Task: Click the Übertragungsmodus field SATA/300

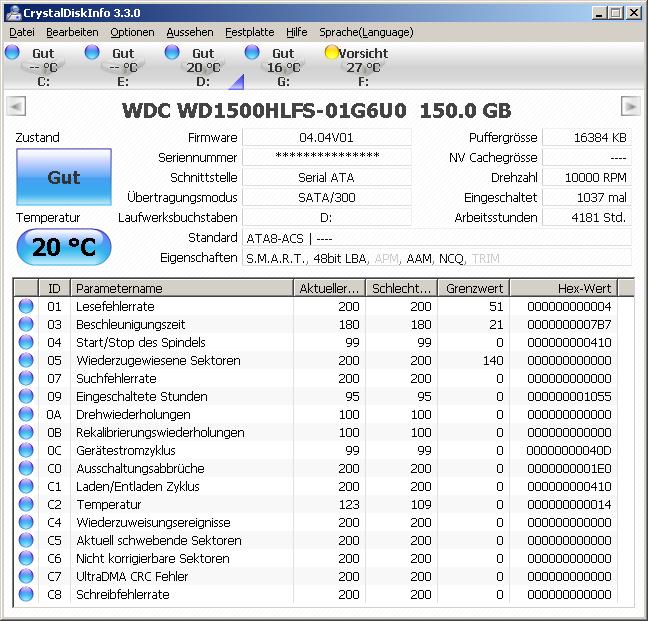Action: pyautogui.click(x=326, y=197)
